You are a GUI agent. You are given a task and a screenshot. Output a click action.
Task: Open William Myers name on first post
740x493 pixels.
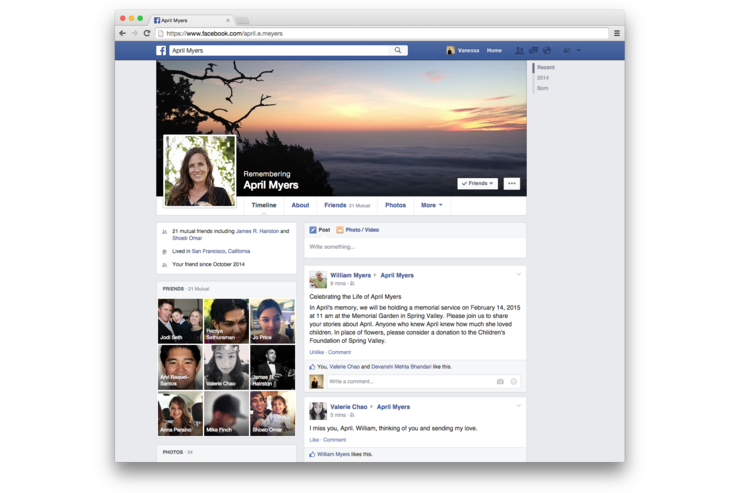coord(351,276)
